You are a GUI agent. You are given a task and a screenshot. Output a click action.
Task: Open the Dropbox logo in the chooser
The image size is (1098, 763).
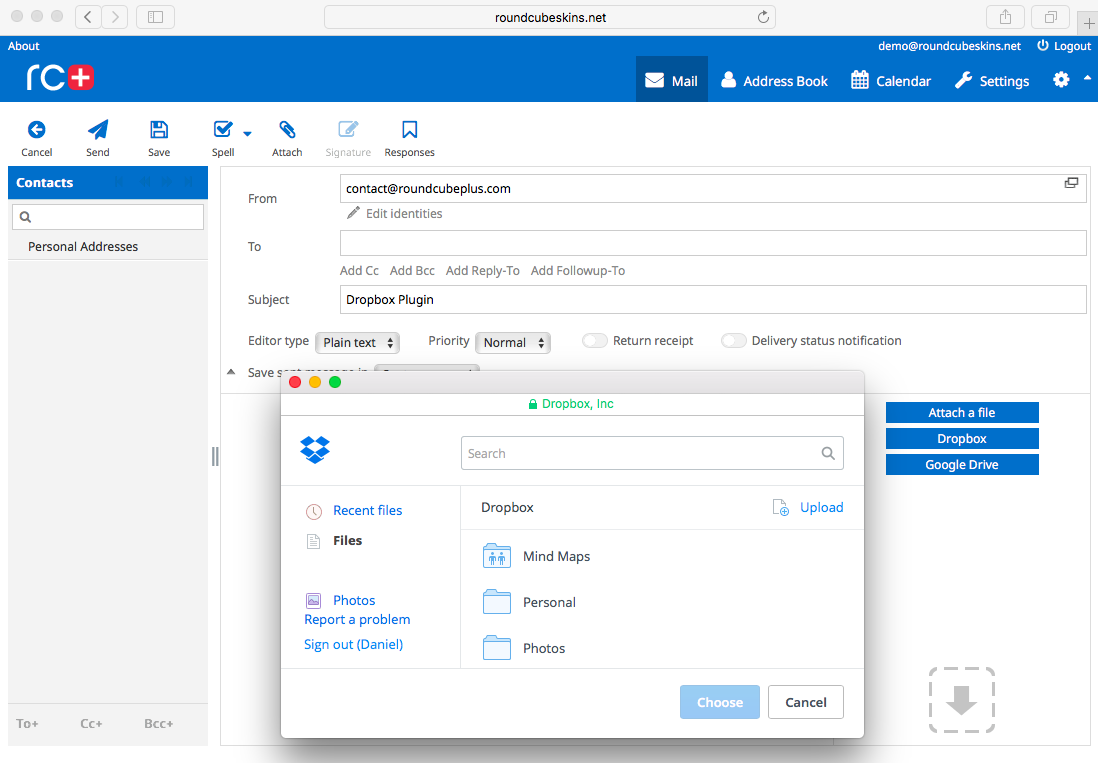(315, 449)
